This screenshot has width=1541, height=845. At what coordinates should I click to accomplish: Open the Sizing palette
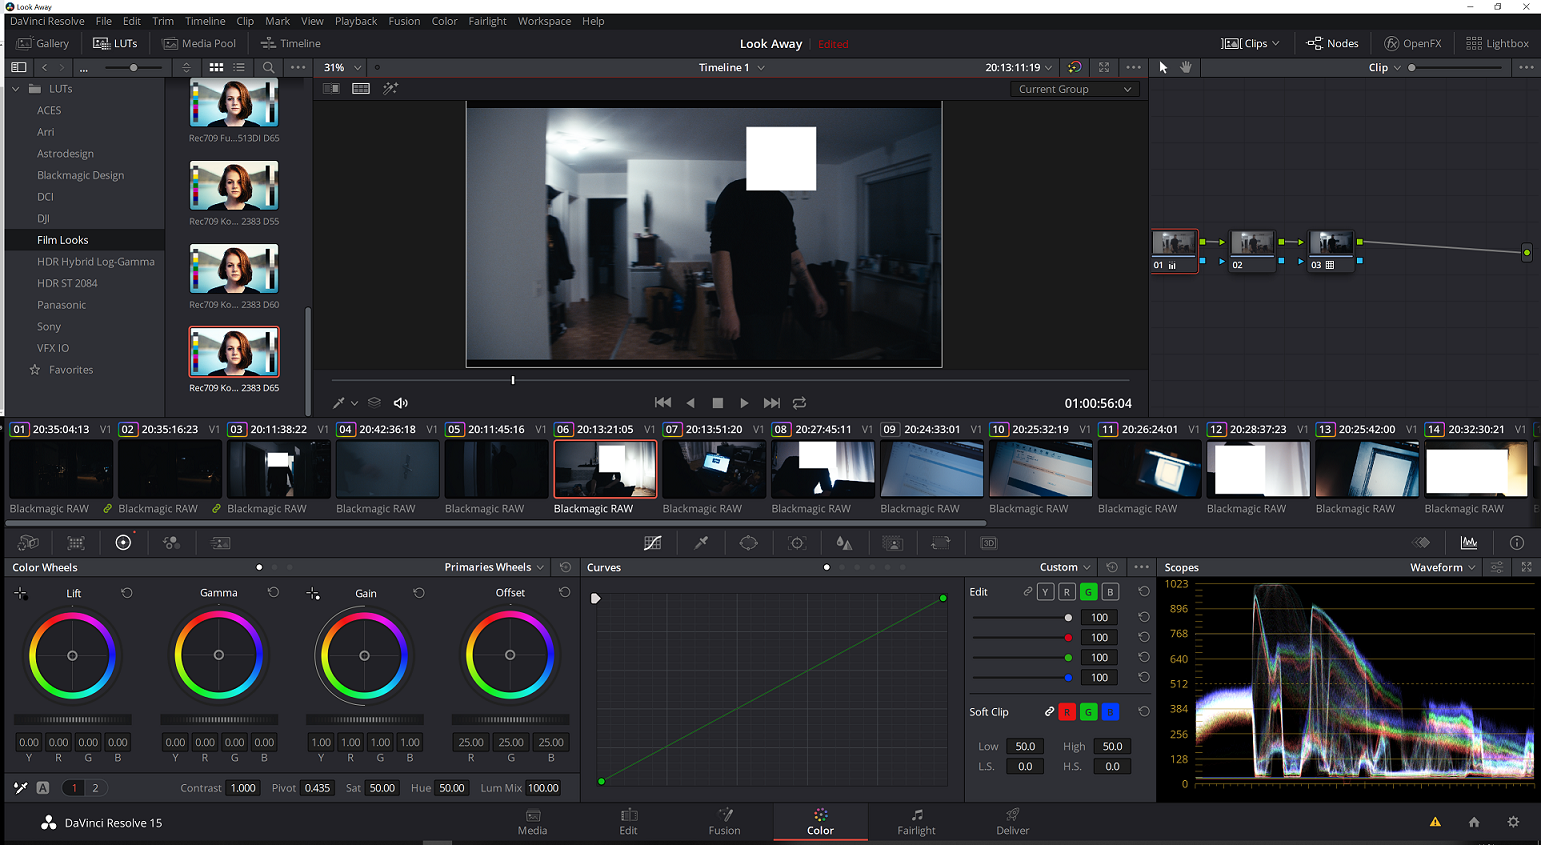(x=940, y=543)
